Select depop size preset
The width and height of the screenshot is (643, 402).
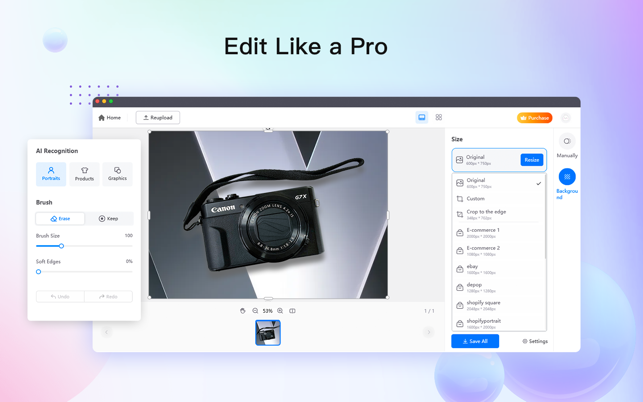[x=499, y=287]
